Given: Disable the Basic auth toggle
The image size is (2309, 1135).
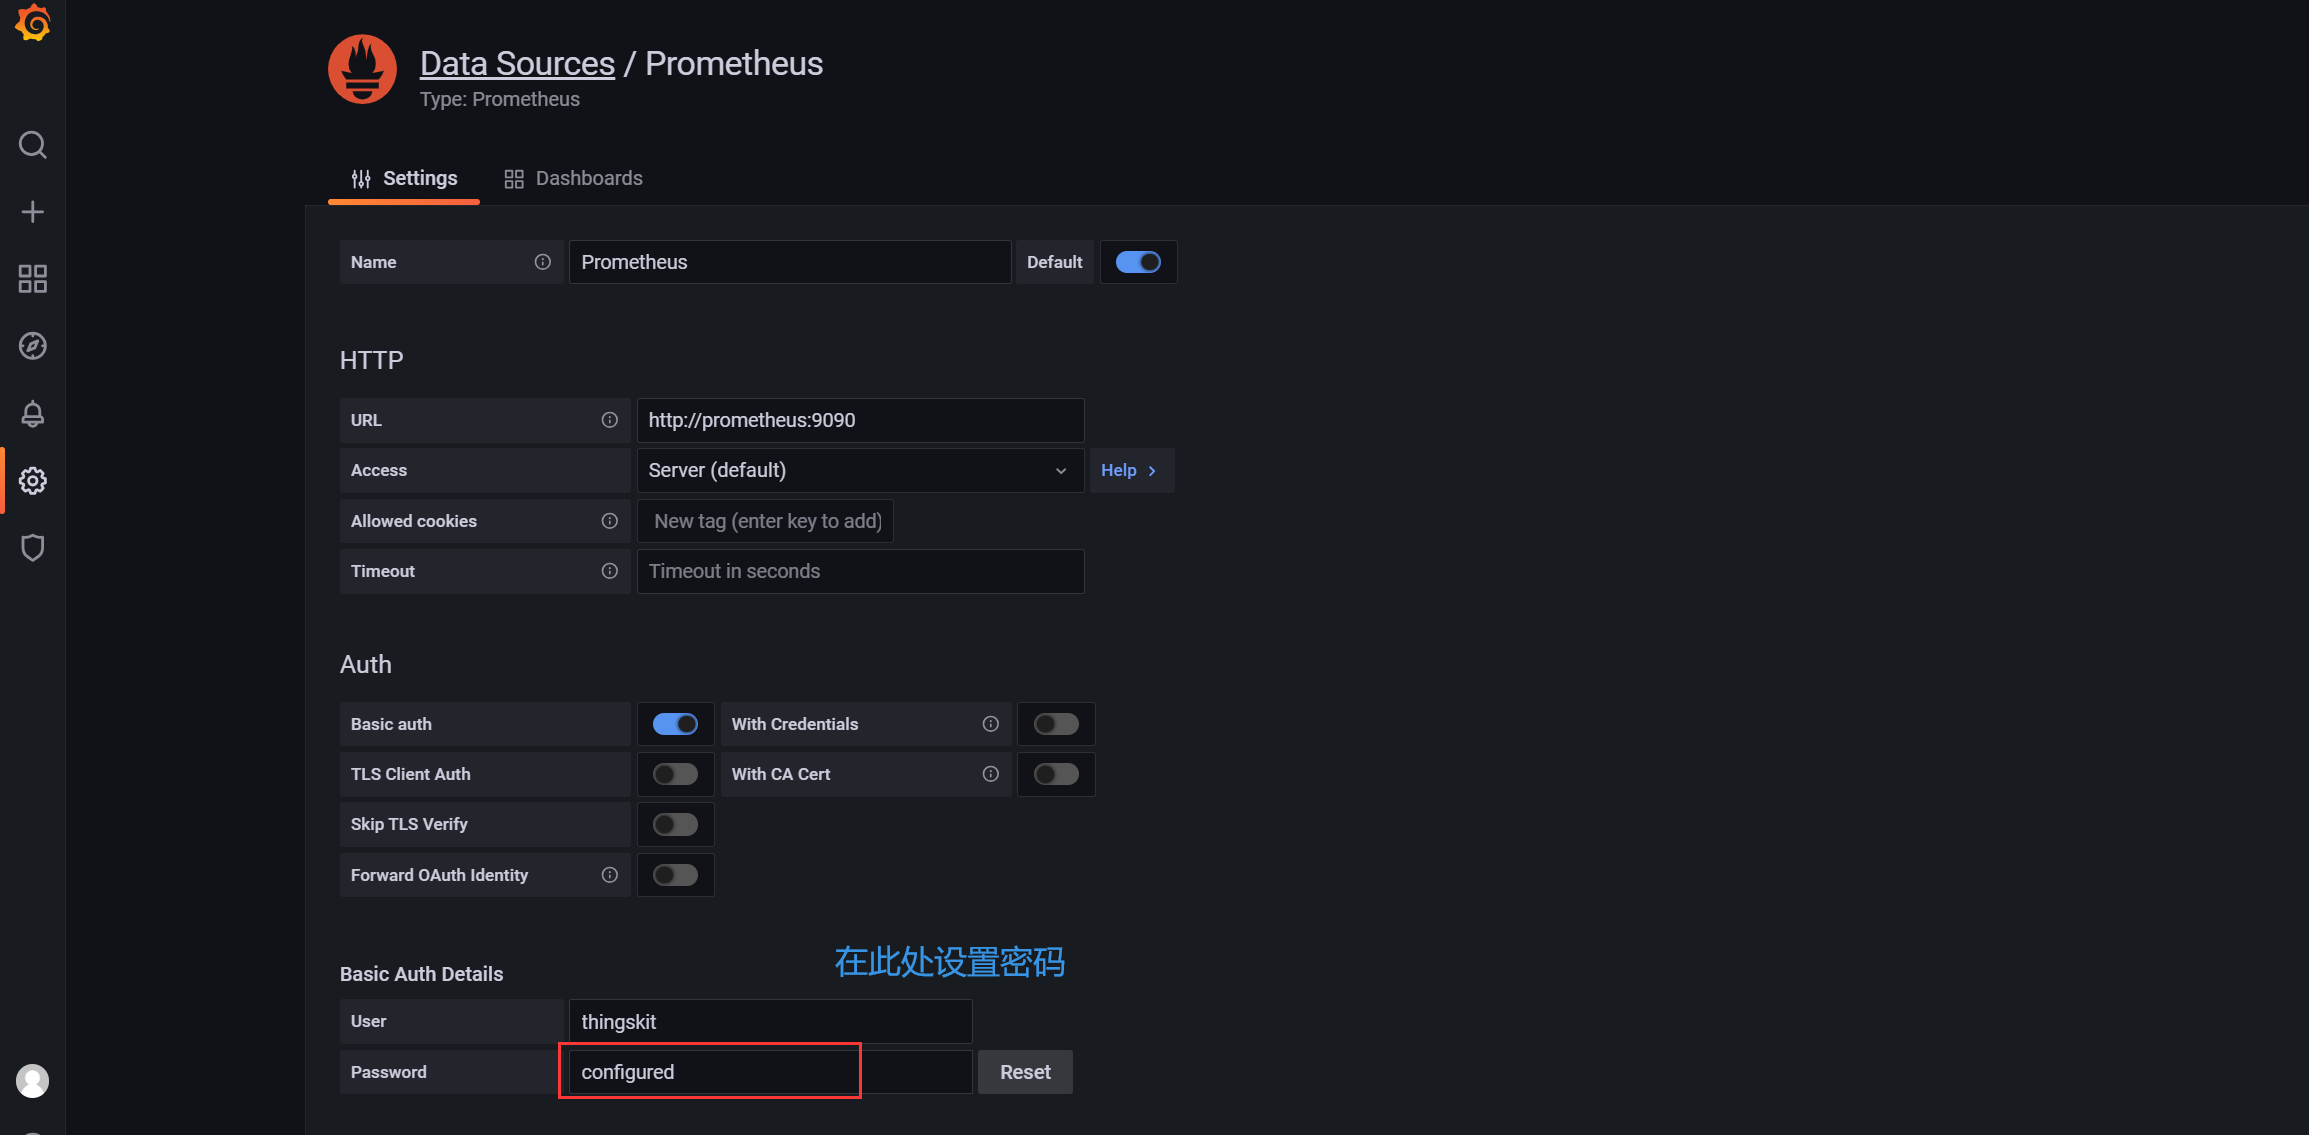Looking at the screenshot, I should (675, 724).
